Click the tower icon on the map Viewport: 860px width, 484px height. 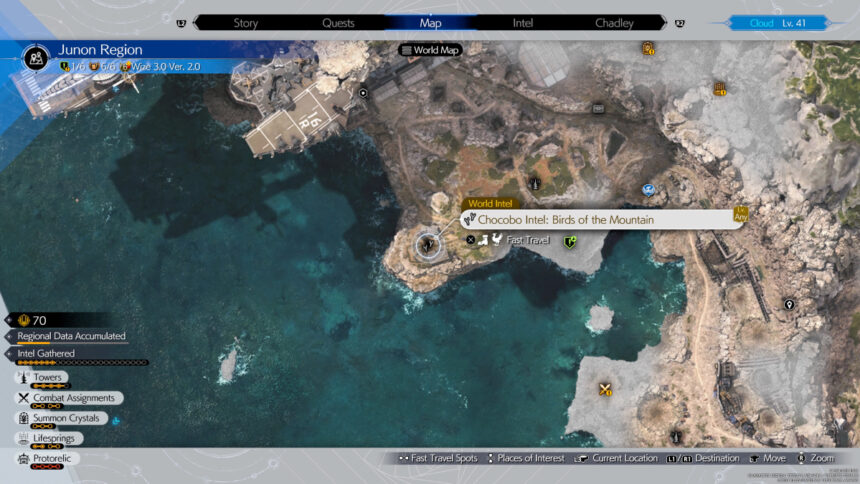[535, 184]
